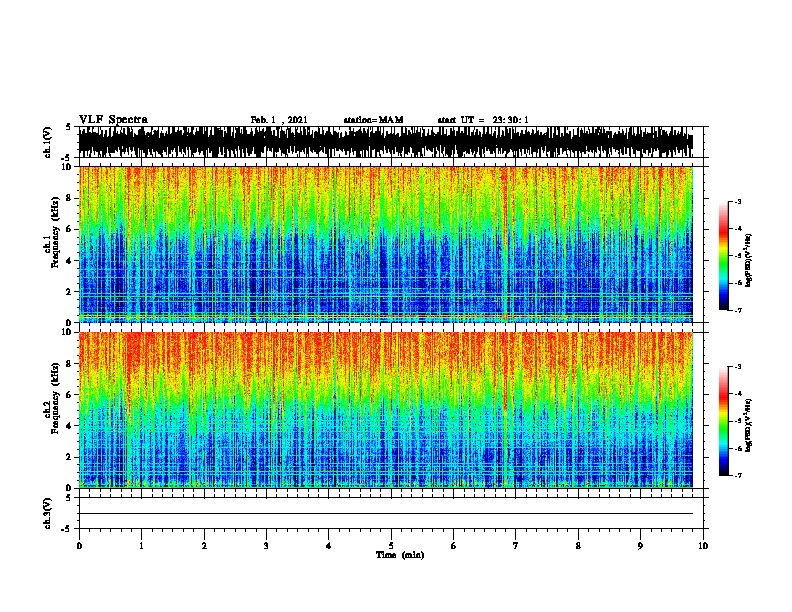Click the "ch.3(V)" axis label
The width and height of the screenshot is (792, 612).
(x=47, y=513)
